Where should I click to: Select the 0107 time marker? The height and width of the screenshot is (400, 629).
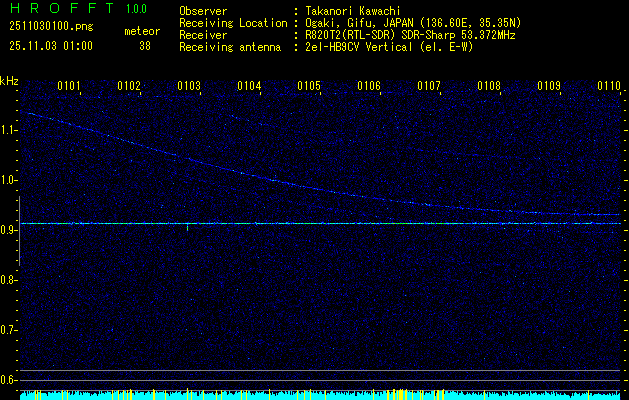click(429, 86)
